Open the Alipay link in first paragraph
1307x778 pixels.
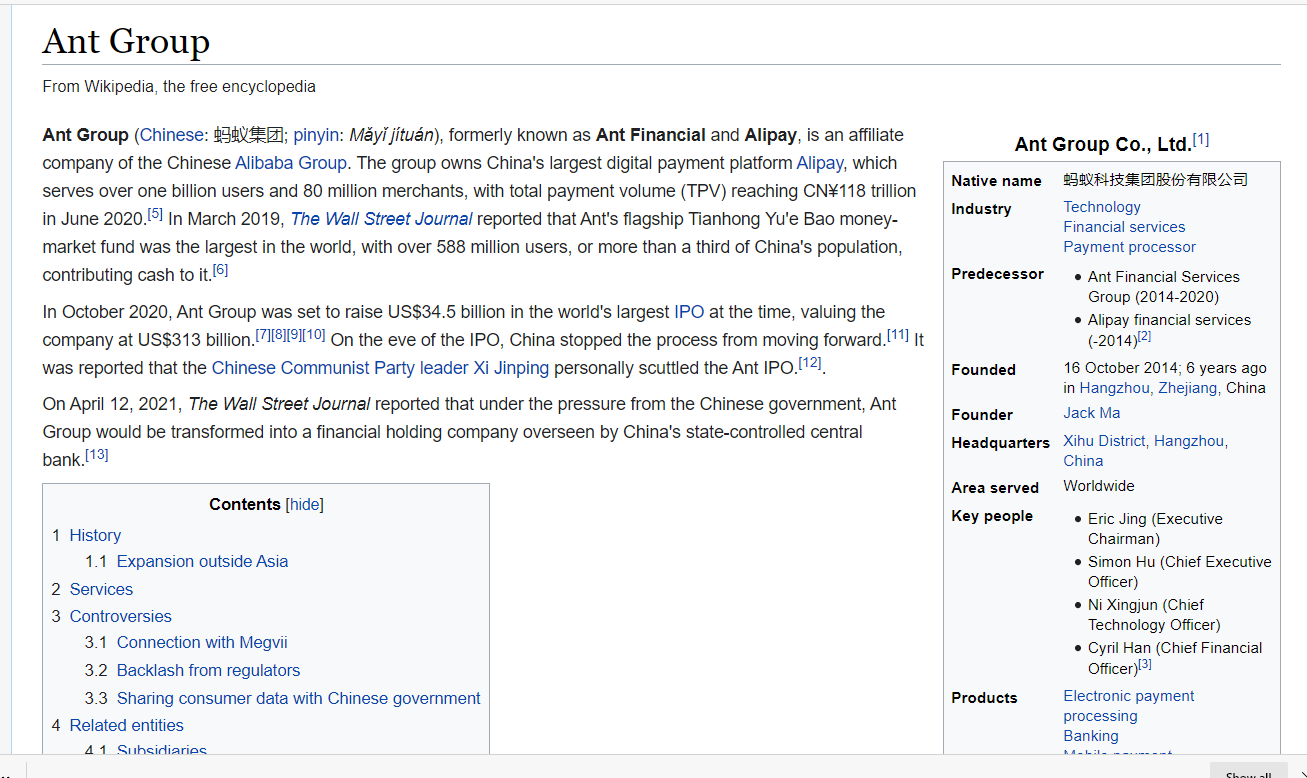tap(820, 163)
